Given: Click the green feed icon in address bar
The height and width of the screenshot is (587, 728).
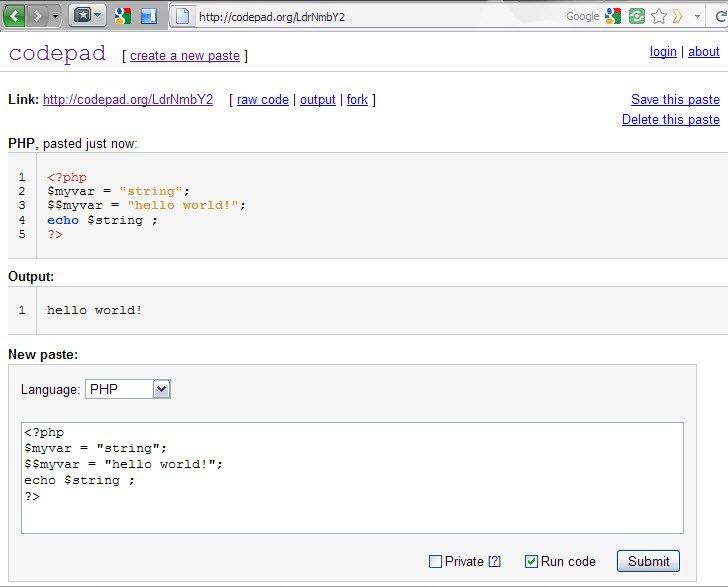Looking at the screenshot, I should [x=637, y=17].
